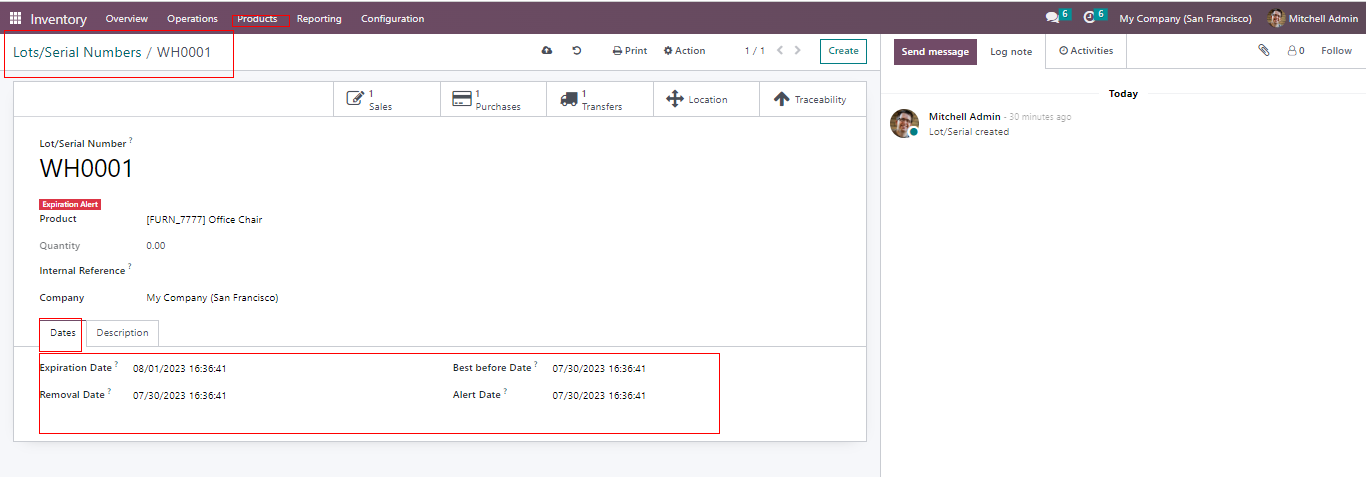
Task: Click the cloud save icon
Action: pos(547,51)
